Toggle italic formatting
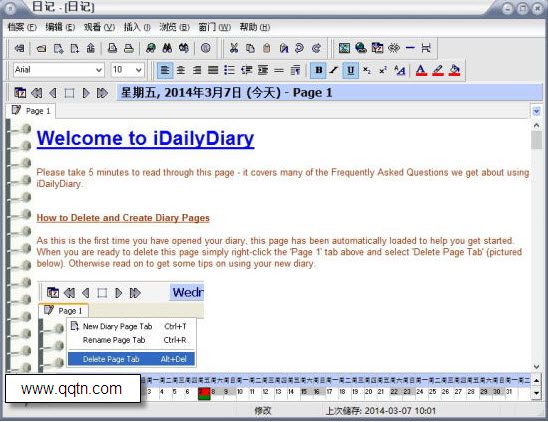Screen dimensions: 548x422 click(334, 70)
